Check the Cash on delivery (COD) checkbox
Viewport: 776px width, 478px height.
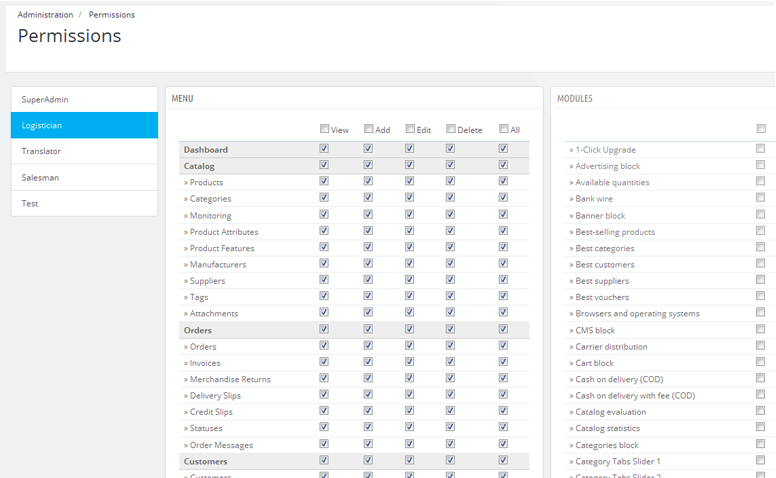click(x=761, y=378)
